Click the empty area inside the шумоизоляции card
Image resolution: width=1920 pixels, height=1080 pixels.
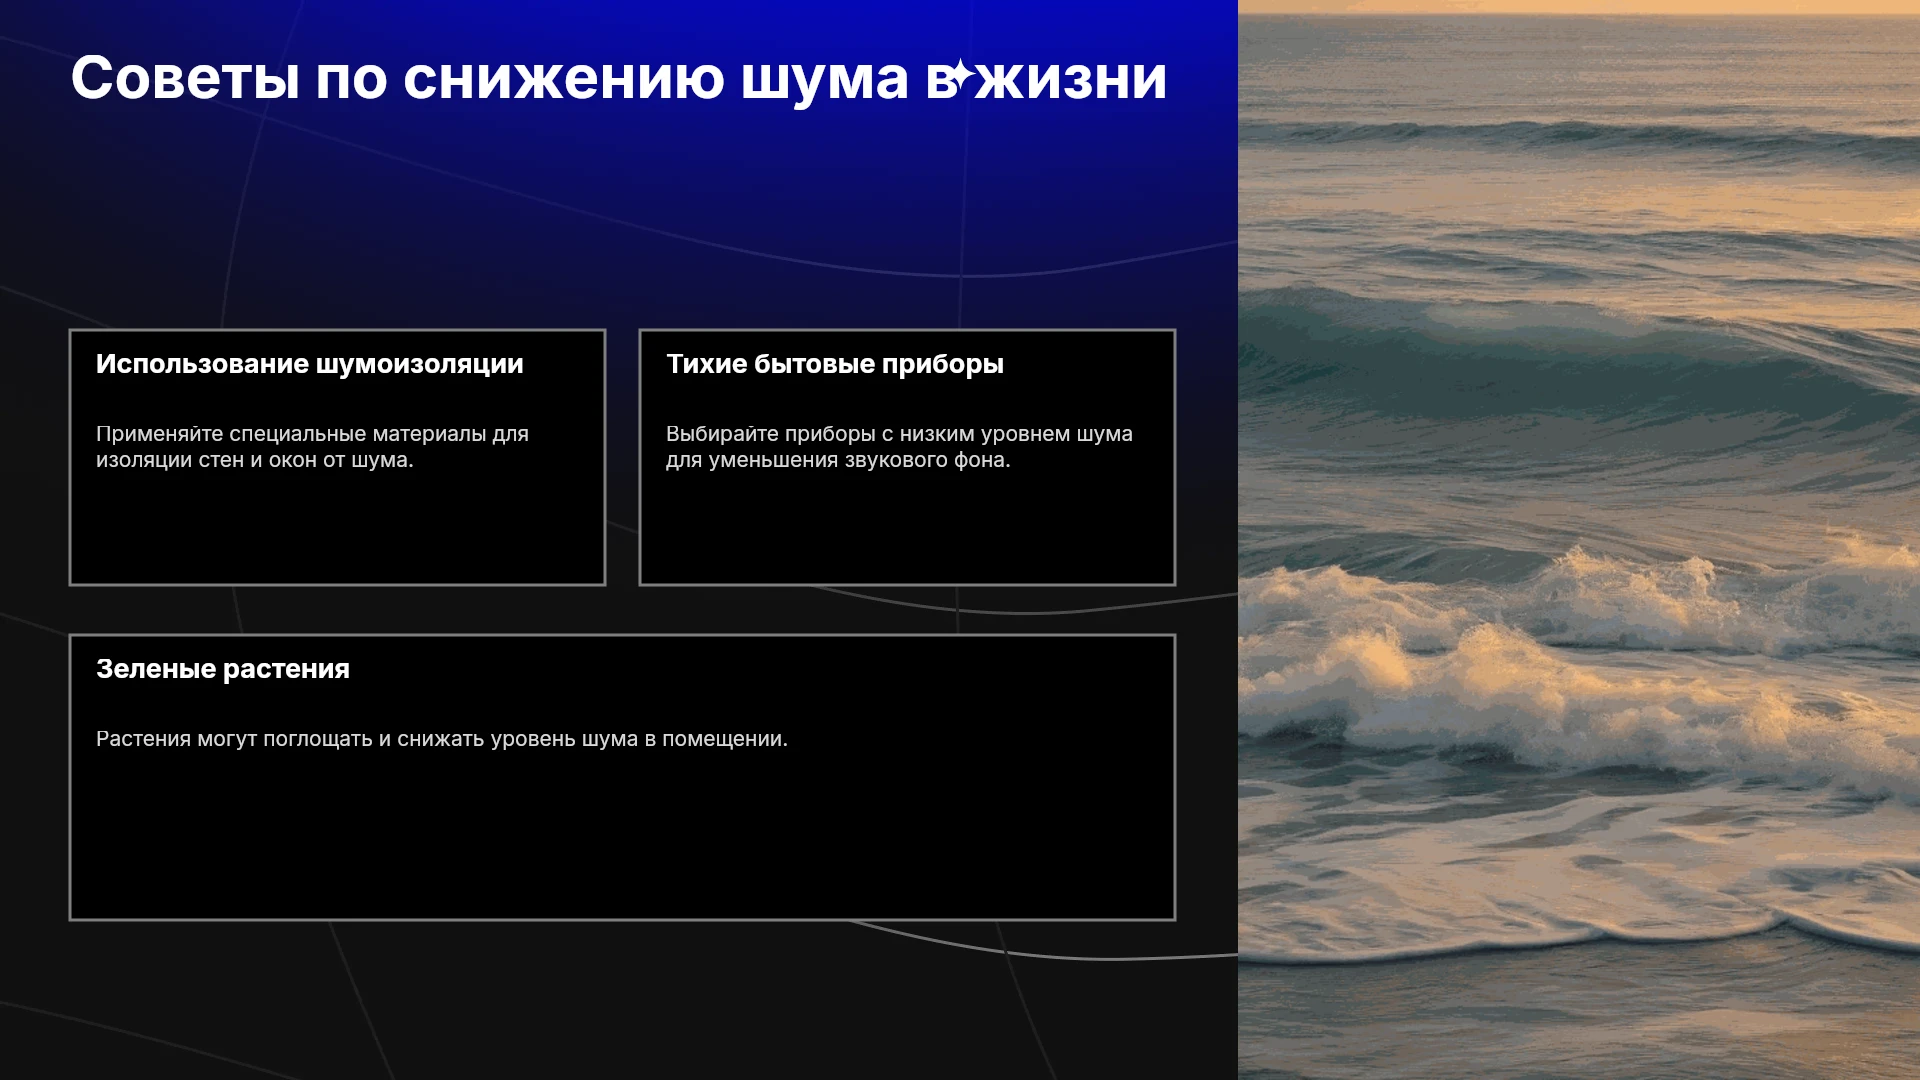(x=337, y=530)
